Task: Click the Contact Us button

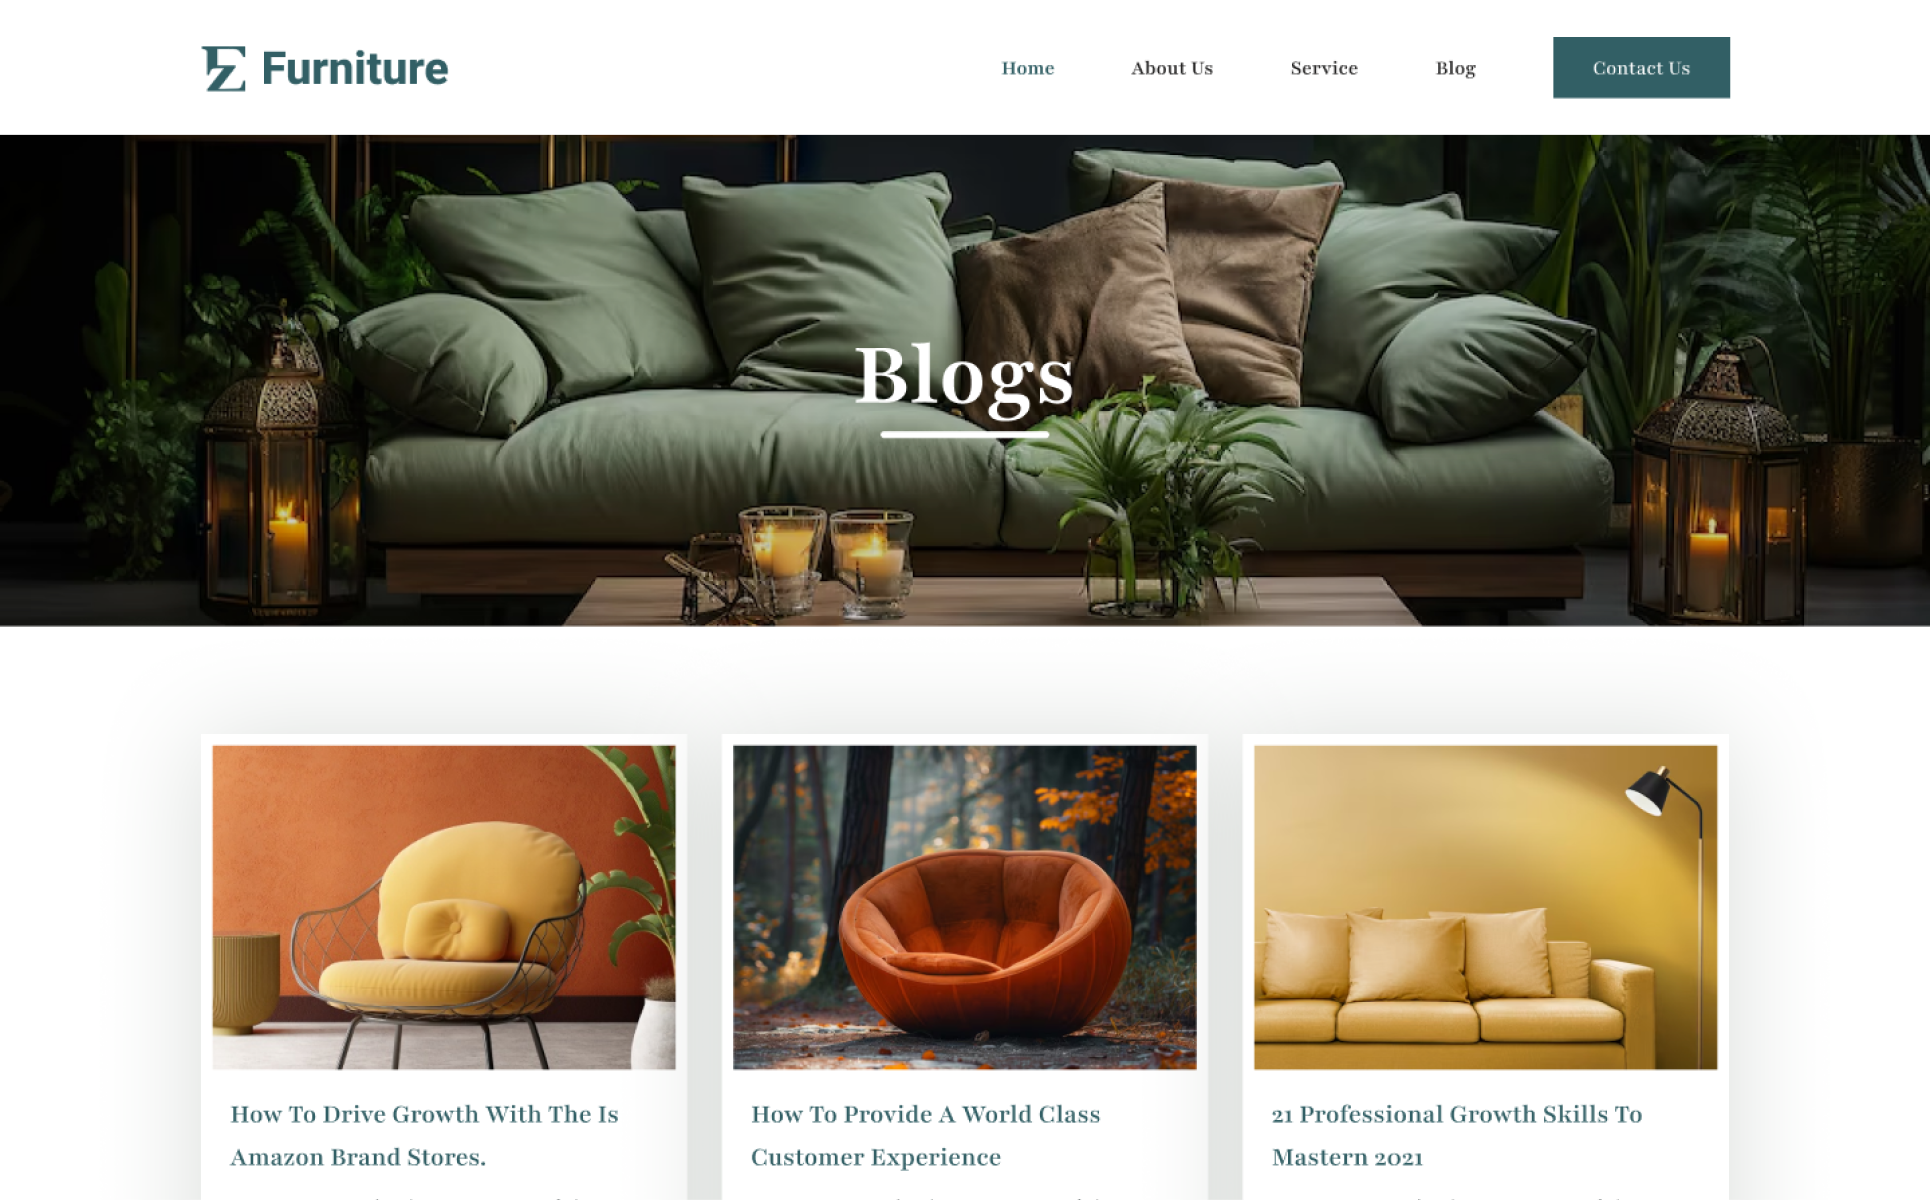Action: pyautogui.click(x=1641, y=68)
